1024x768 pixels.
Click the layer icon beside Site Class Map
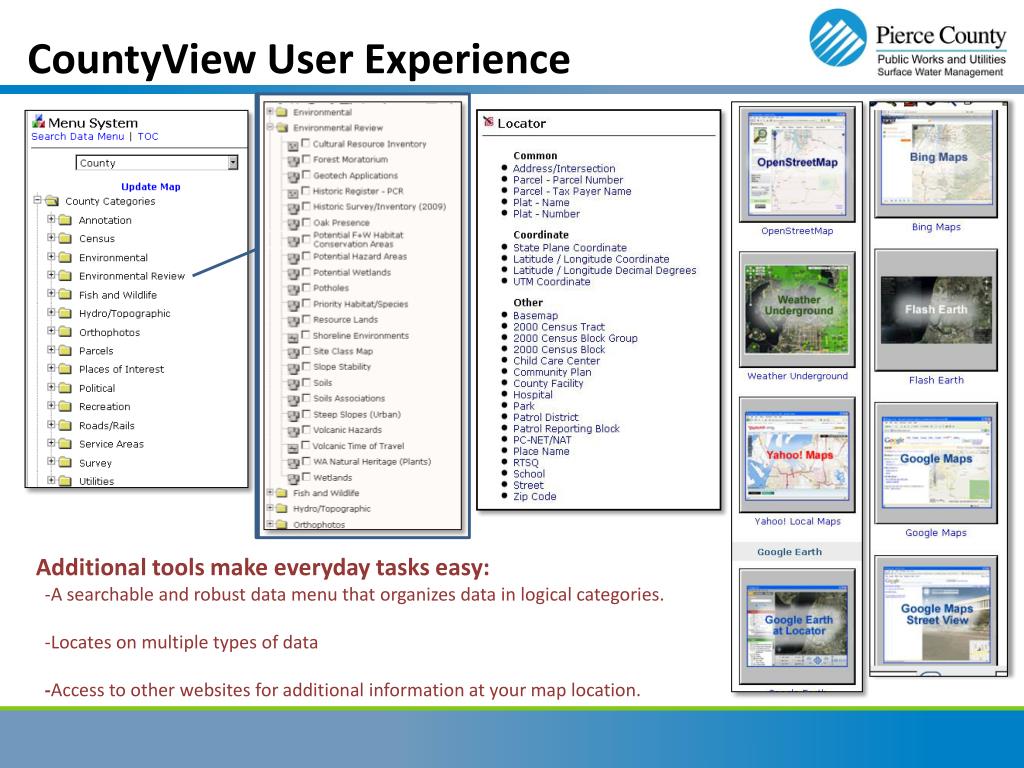(x=293, y=353)
